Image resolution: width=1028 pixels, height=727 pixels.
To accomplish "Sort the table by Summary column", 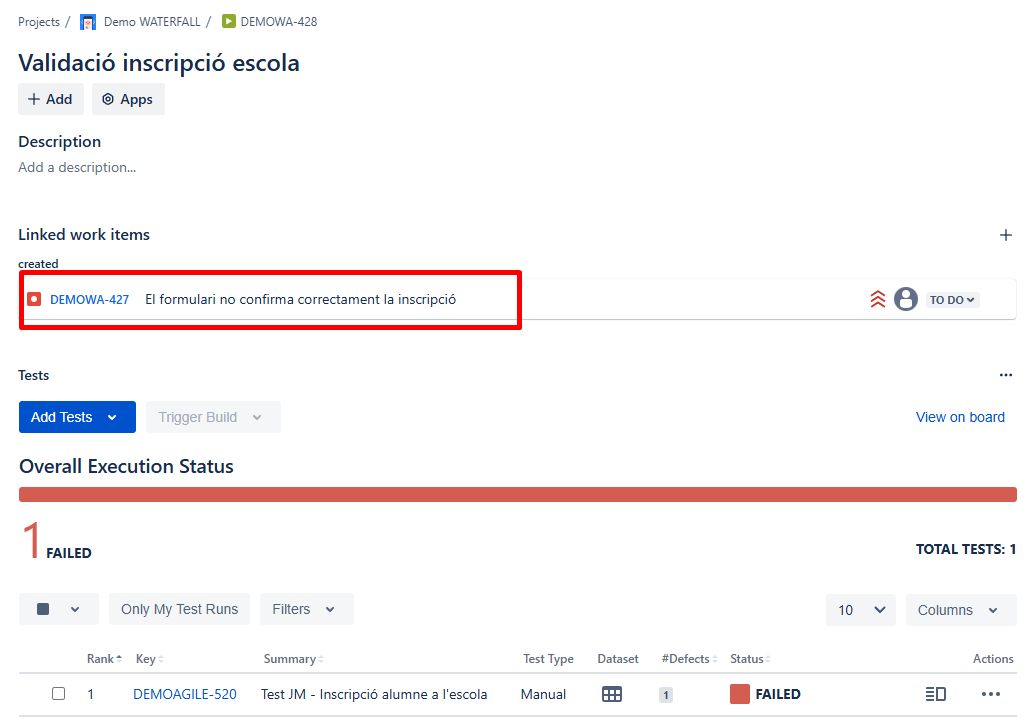I will click(x=294, y=659).
